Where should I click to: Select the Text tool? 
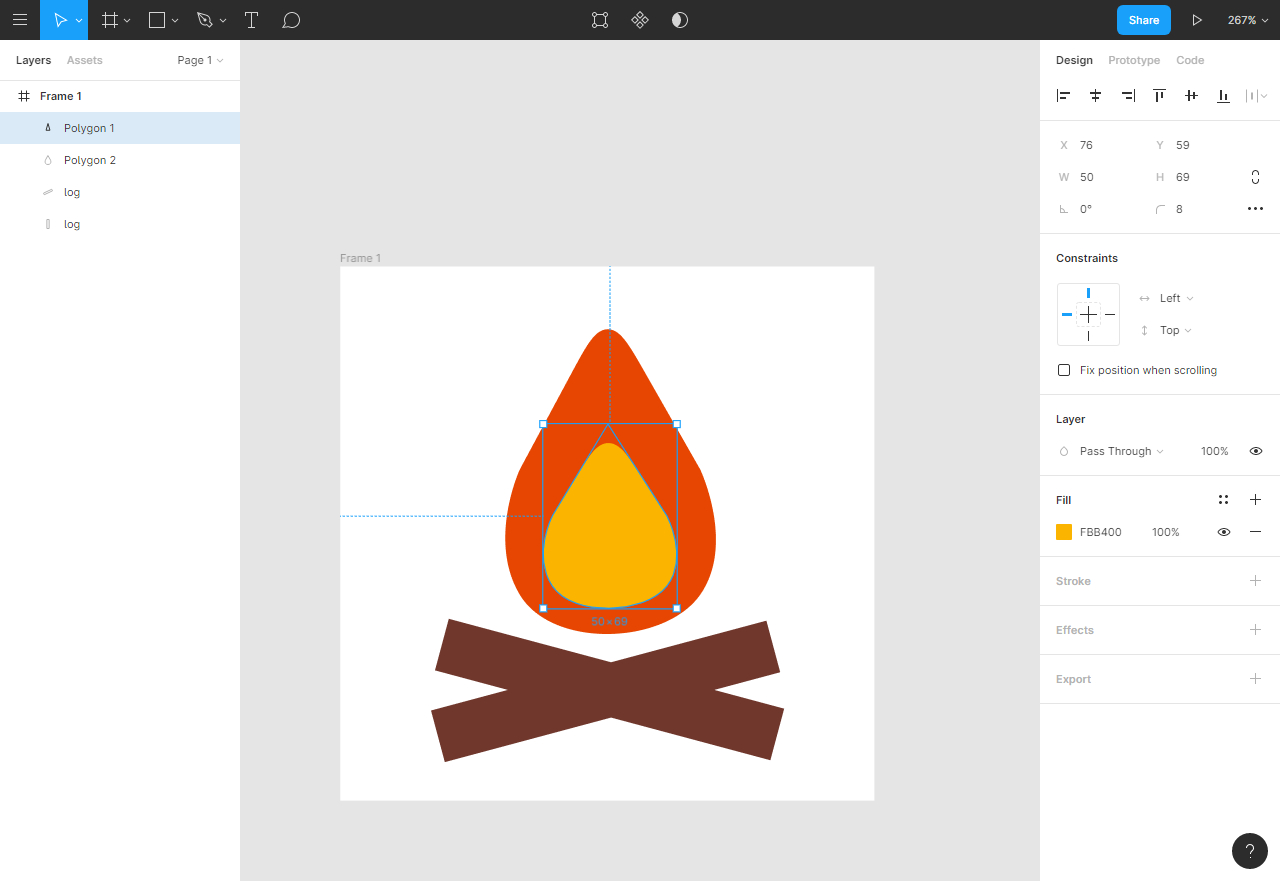pyautogui.click(x=252, y=20)
